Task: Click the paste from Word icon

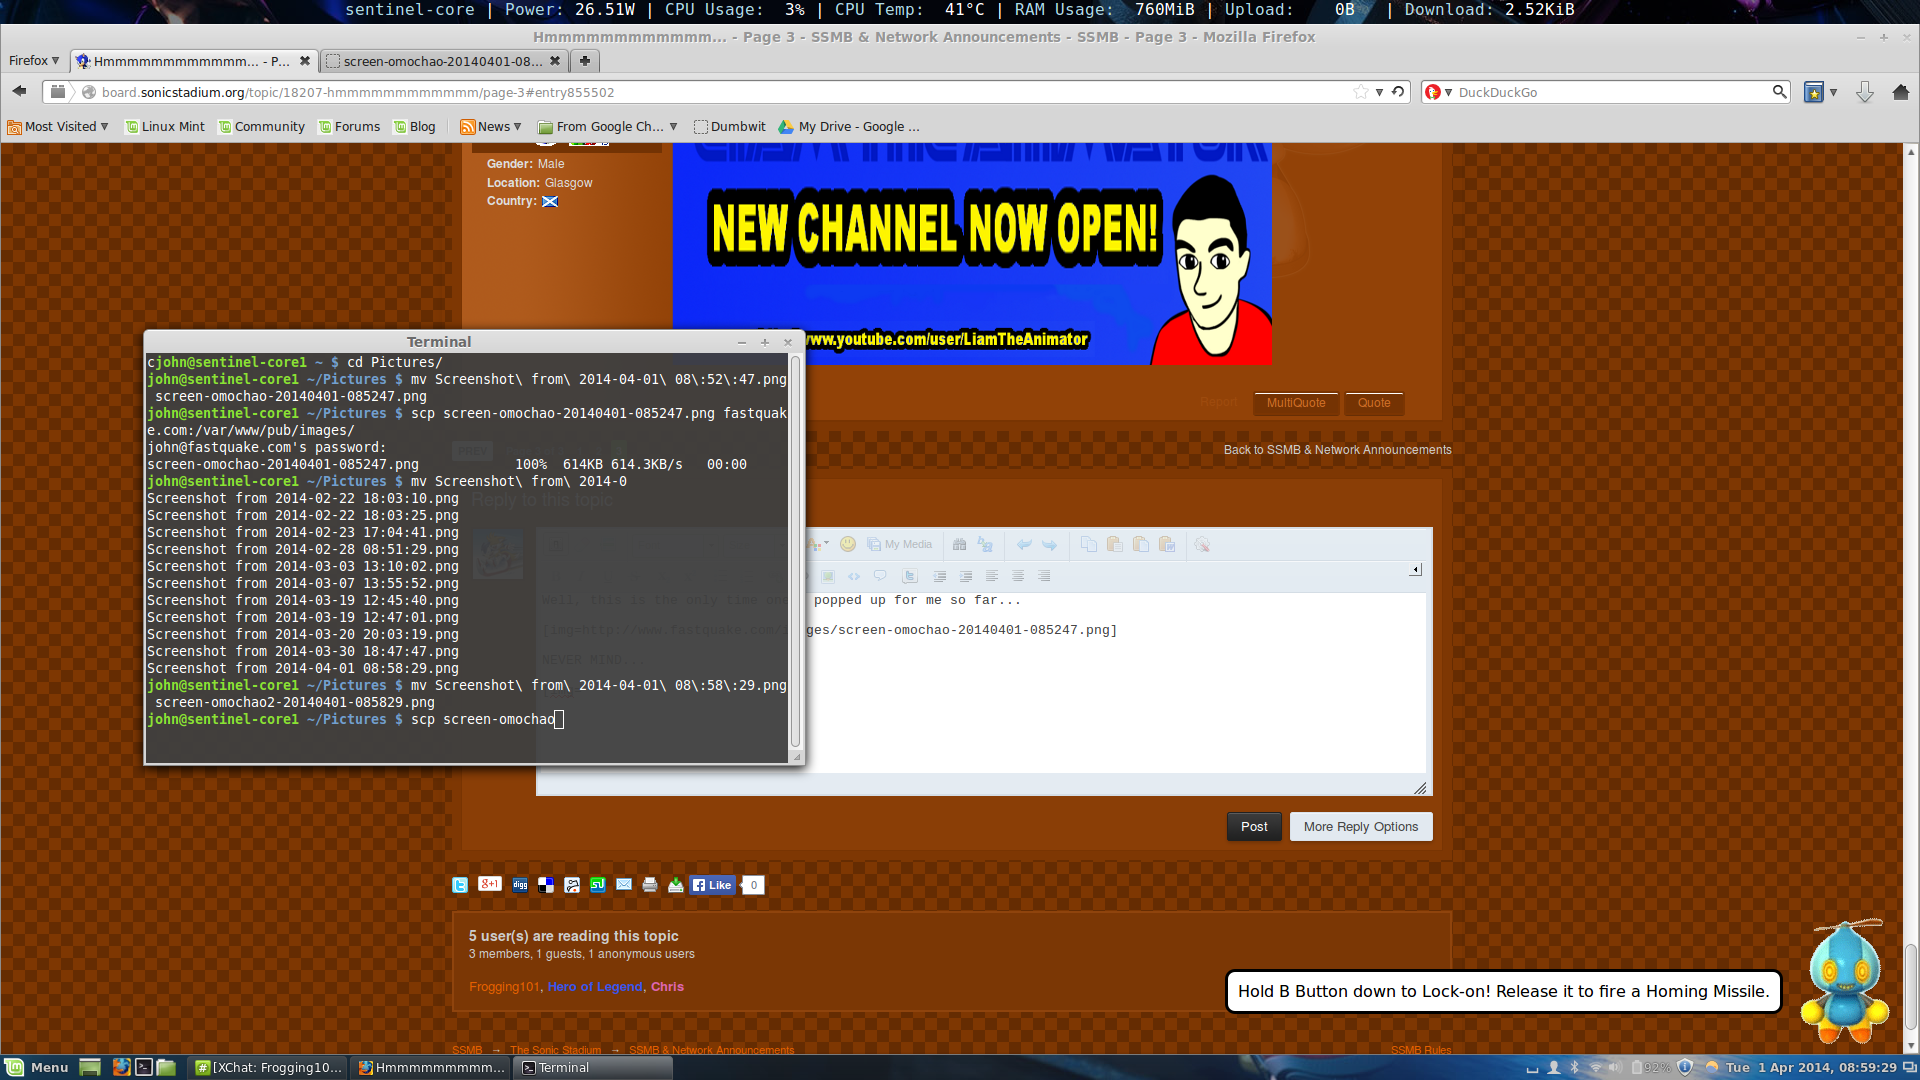Action: point(1167,545)
